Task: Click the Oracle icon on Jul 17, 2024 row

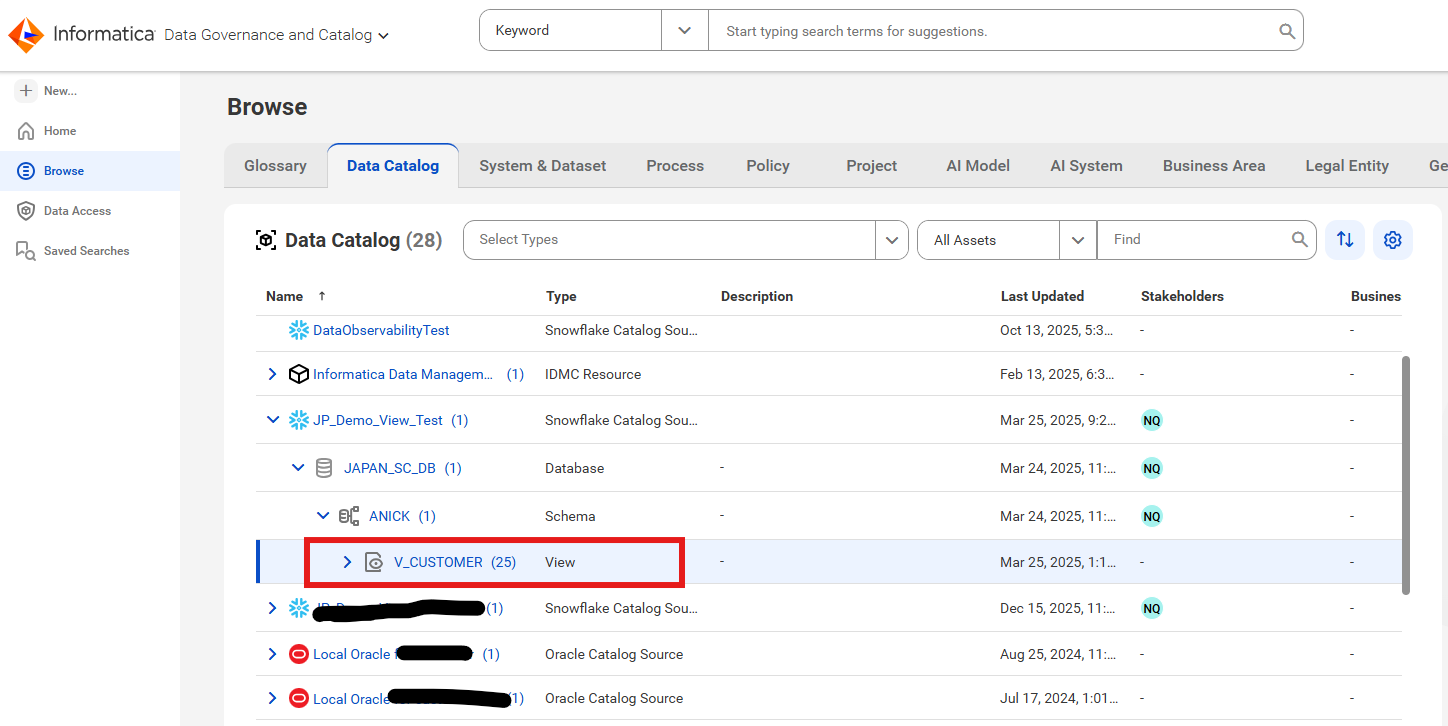Action: pos(298,698)
